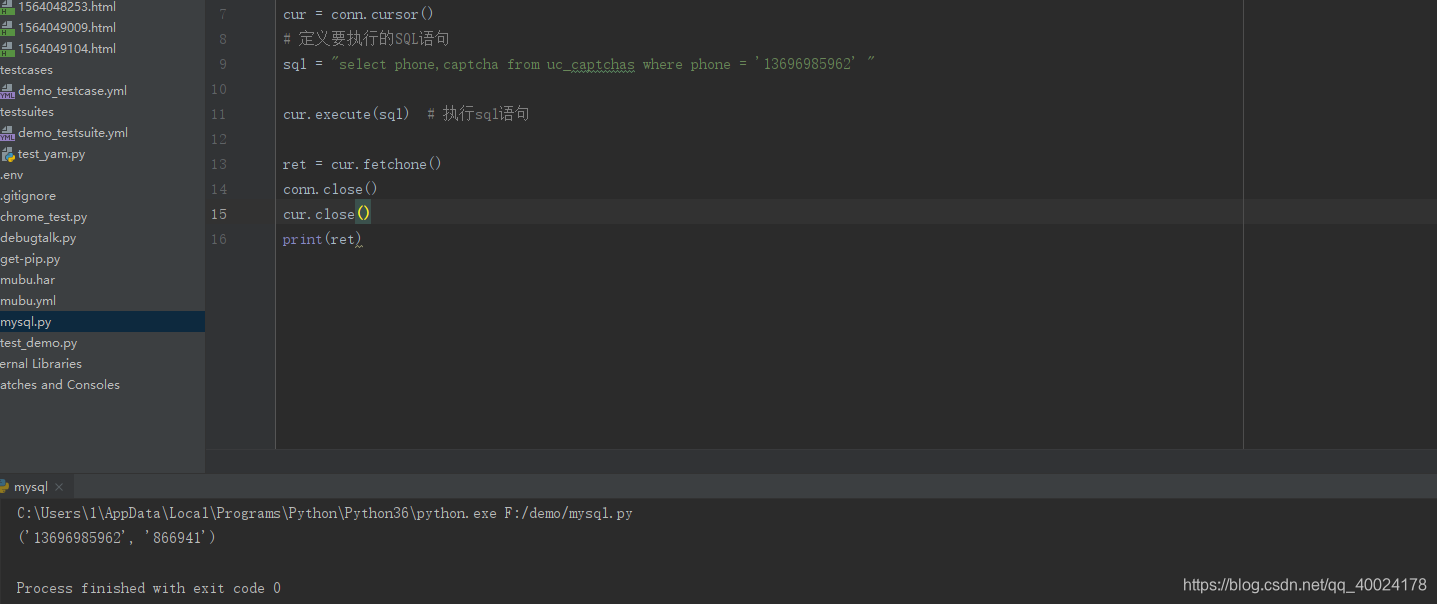
Task: Place the cursor on line number 13 in the gutter
Action: click(x=219, y=164)
